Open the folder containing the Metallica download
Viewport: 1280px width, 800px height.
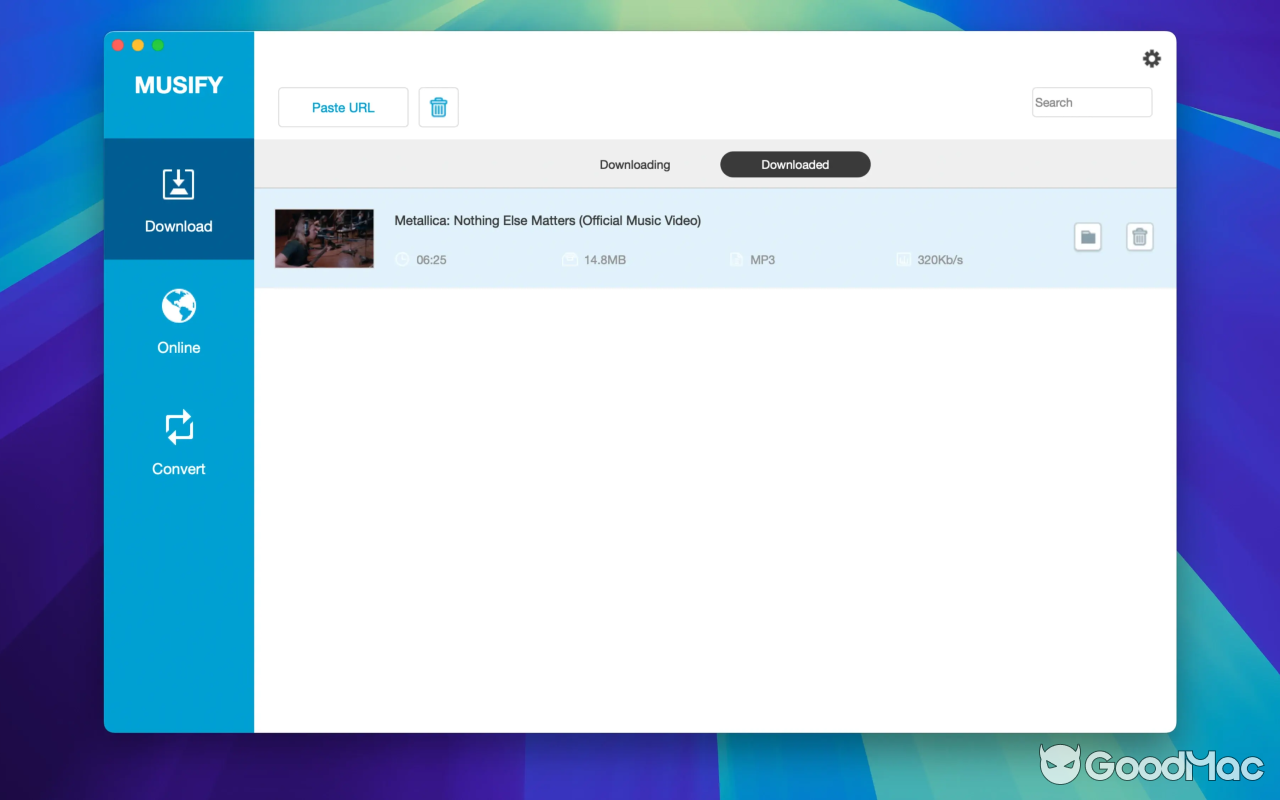pyautogui.click(x=1087, y=236)
